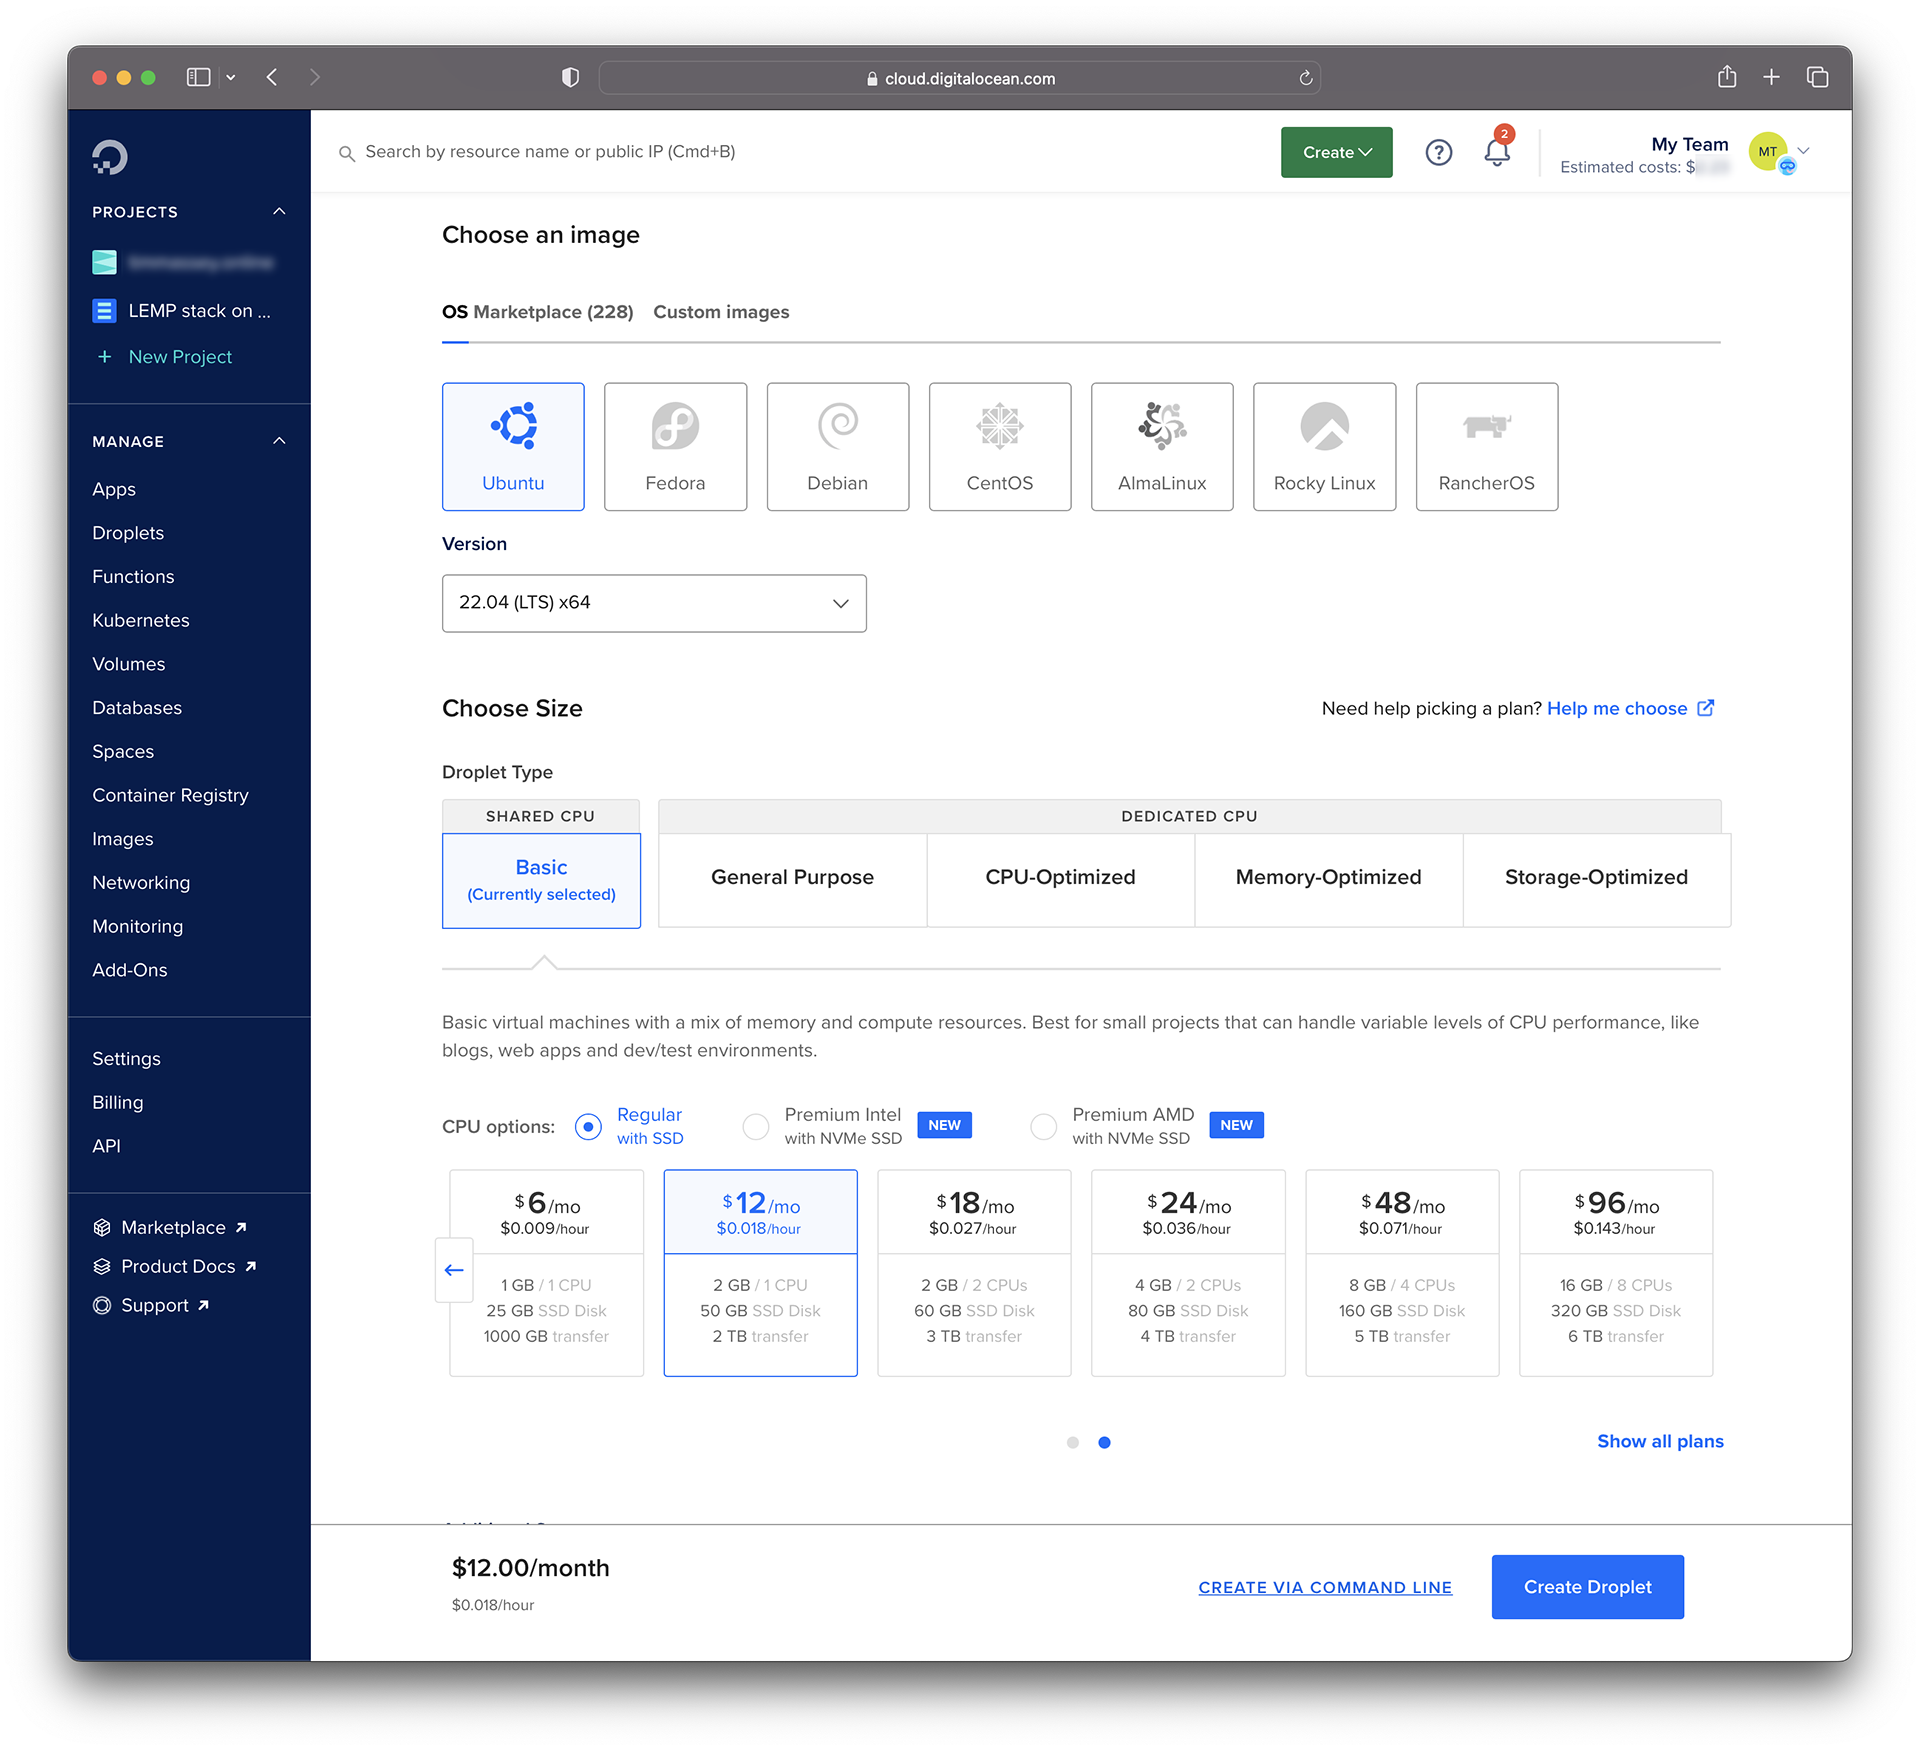Reload the page
The width and height of the screenshot is (1920, 1751).
pyautogui.click(x=1305, y=78)
